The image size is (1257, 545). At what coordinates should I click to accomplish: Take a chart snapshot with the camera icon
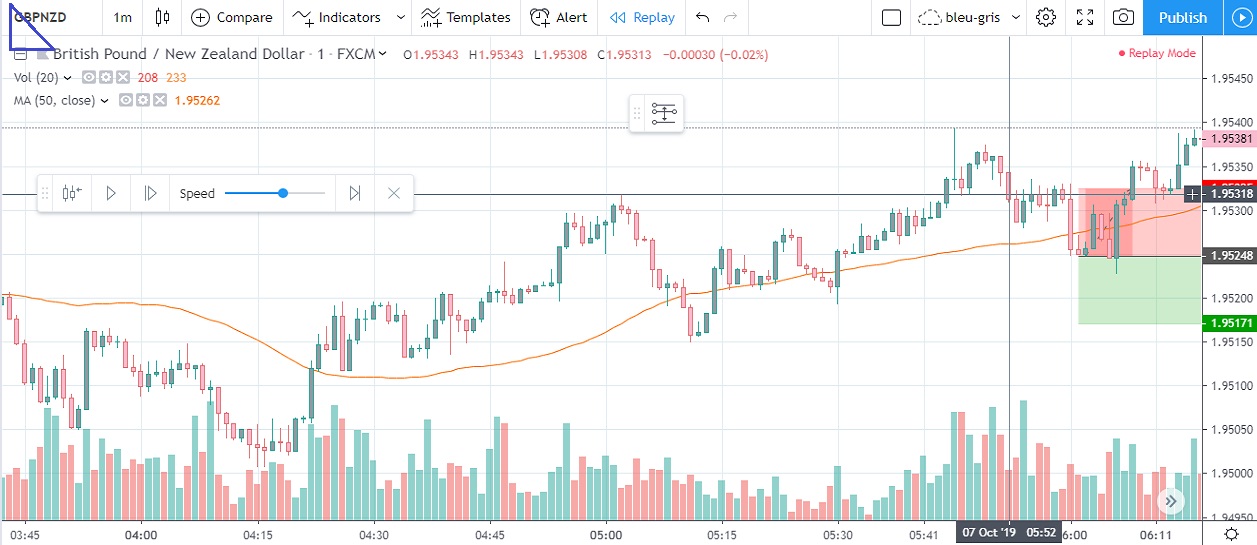click(x=1123, y=17)
